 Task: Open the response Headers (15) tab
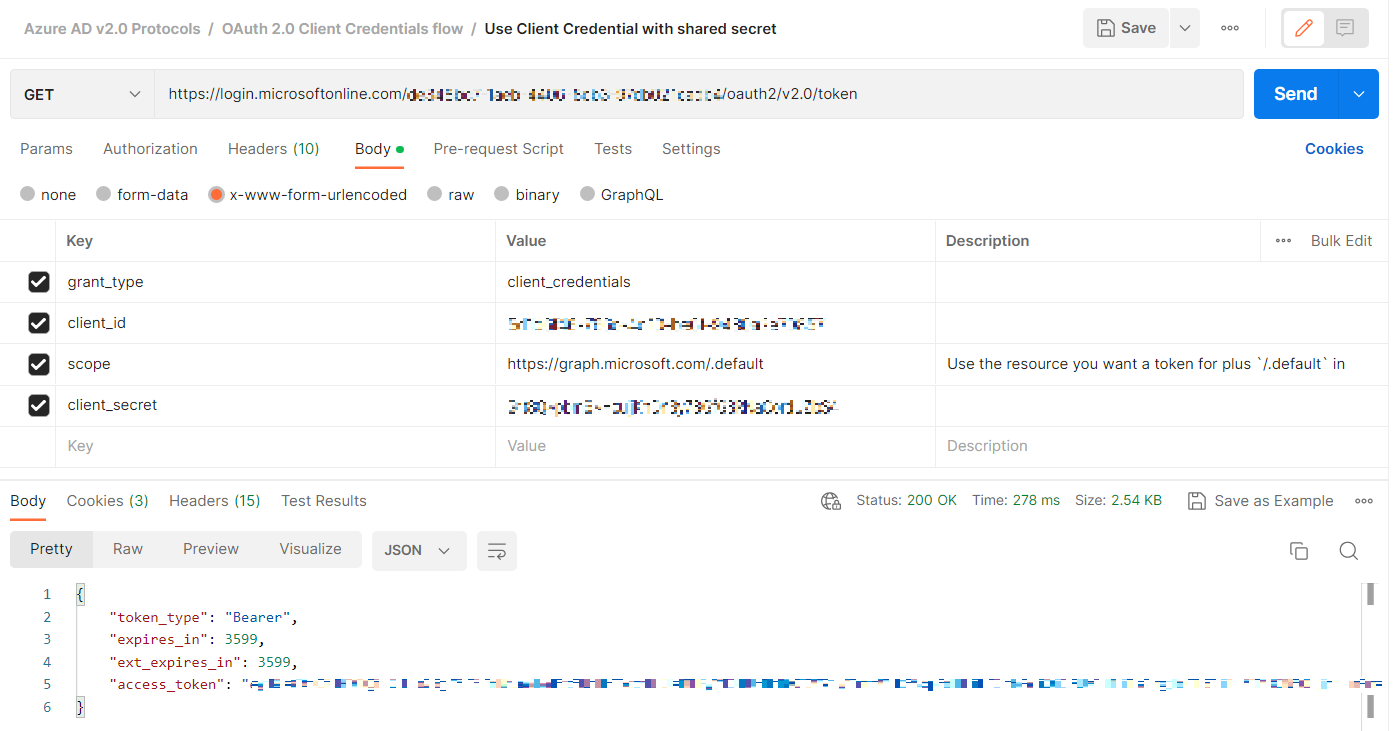214,501
